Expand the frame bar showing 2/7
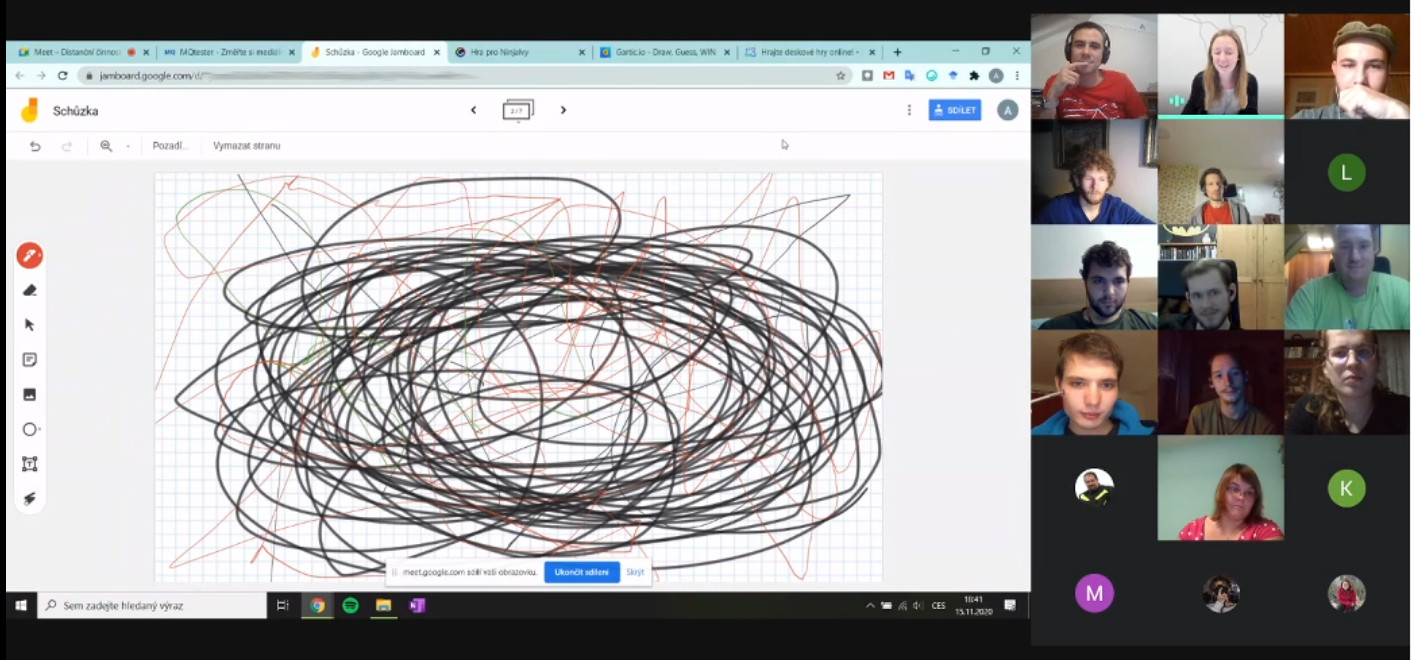 (517, 111)
